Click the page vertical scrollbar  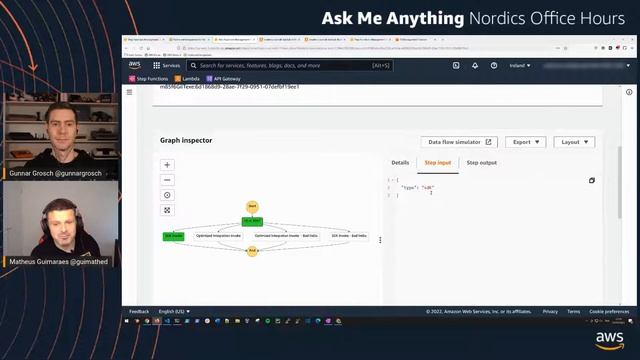coord(620,182)
